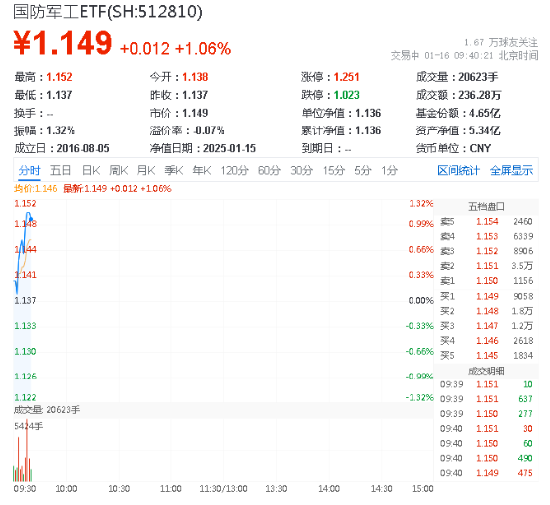Click the 最高 value 1.152
Viewport: 550px width, 505px height.
tap(59, 77)
